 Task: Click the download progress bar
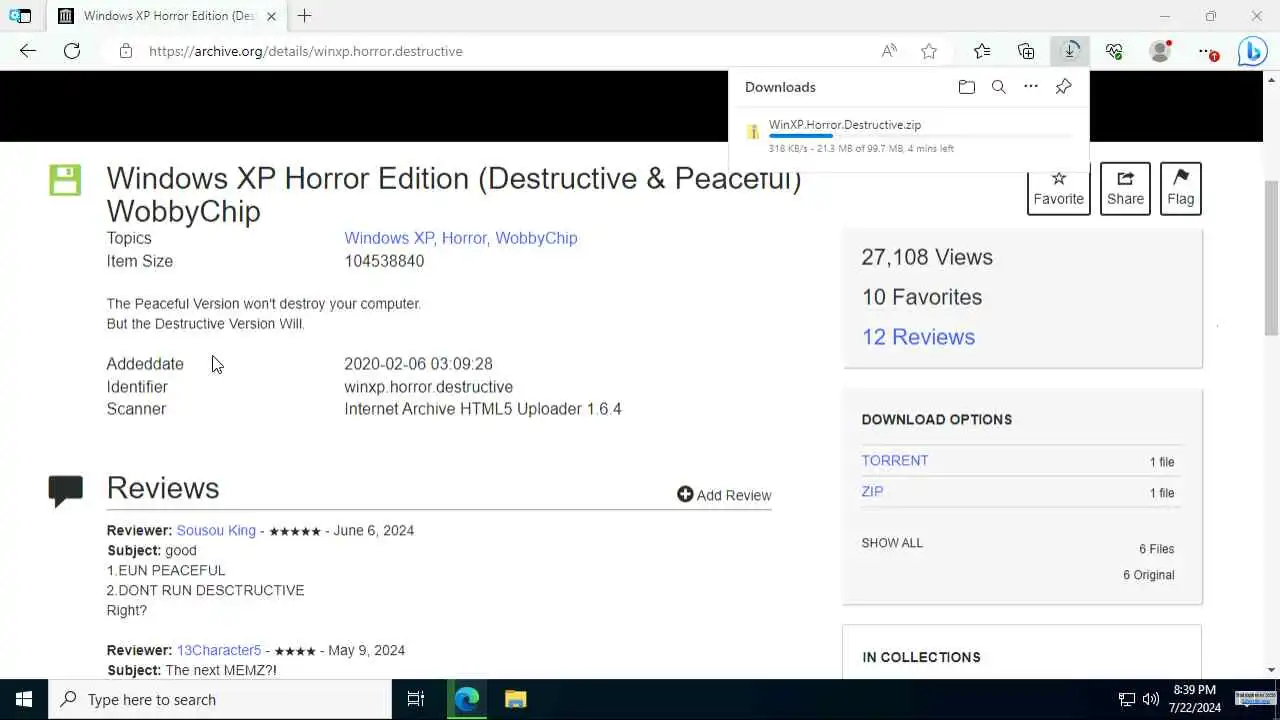(920, 136)
